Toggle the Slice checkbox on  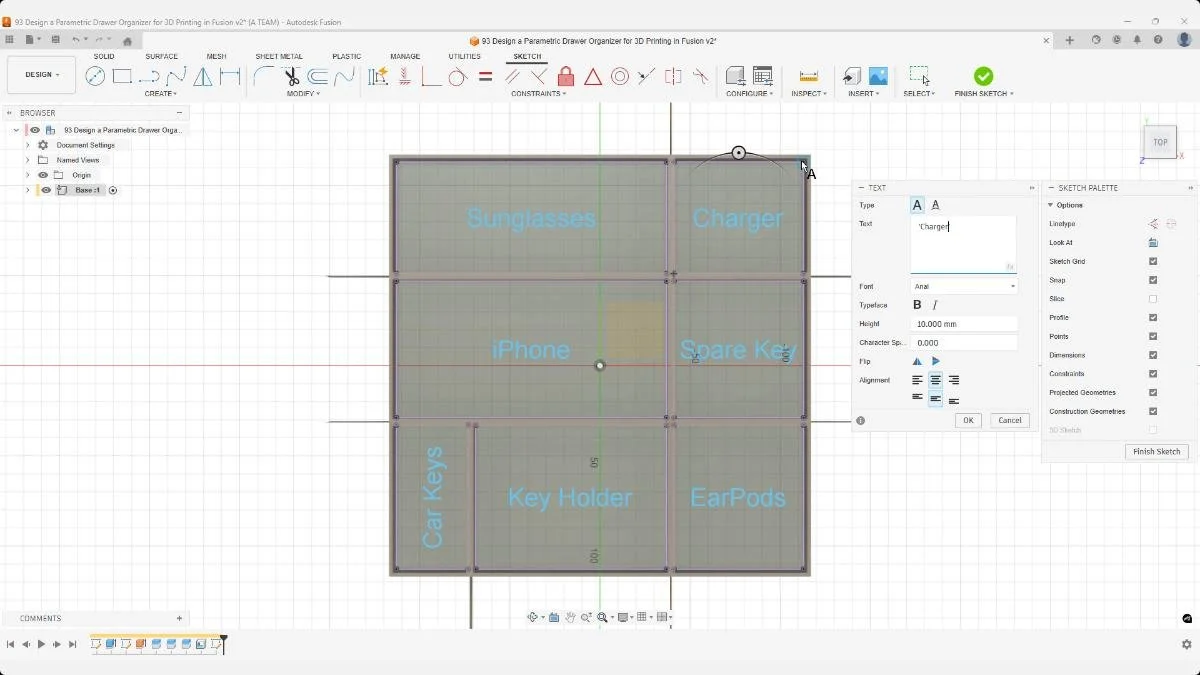1153,298
